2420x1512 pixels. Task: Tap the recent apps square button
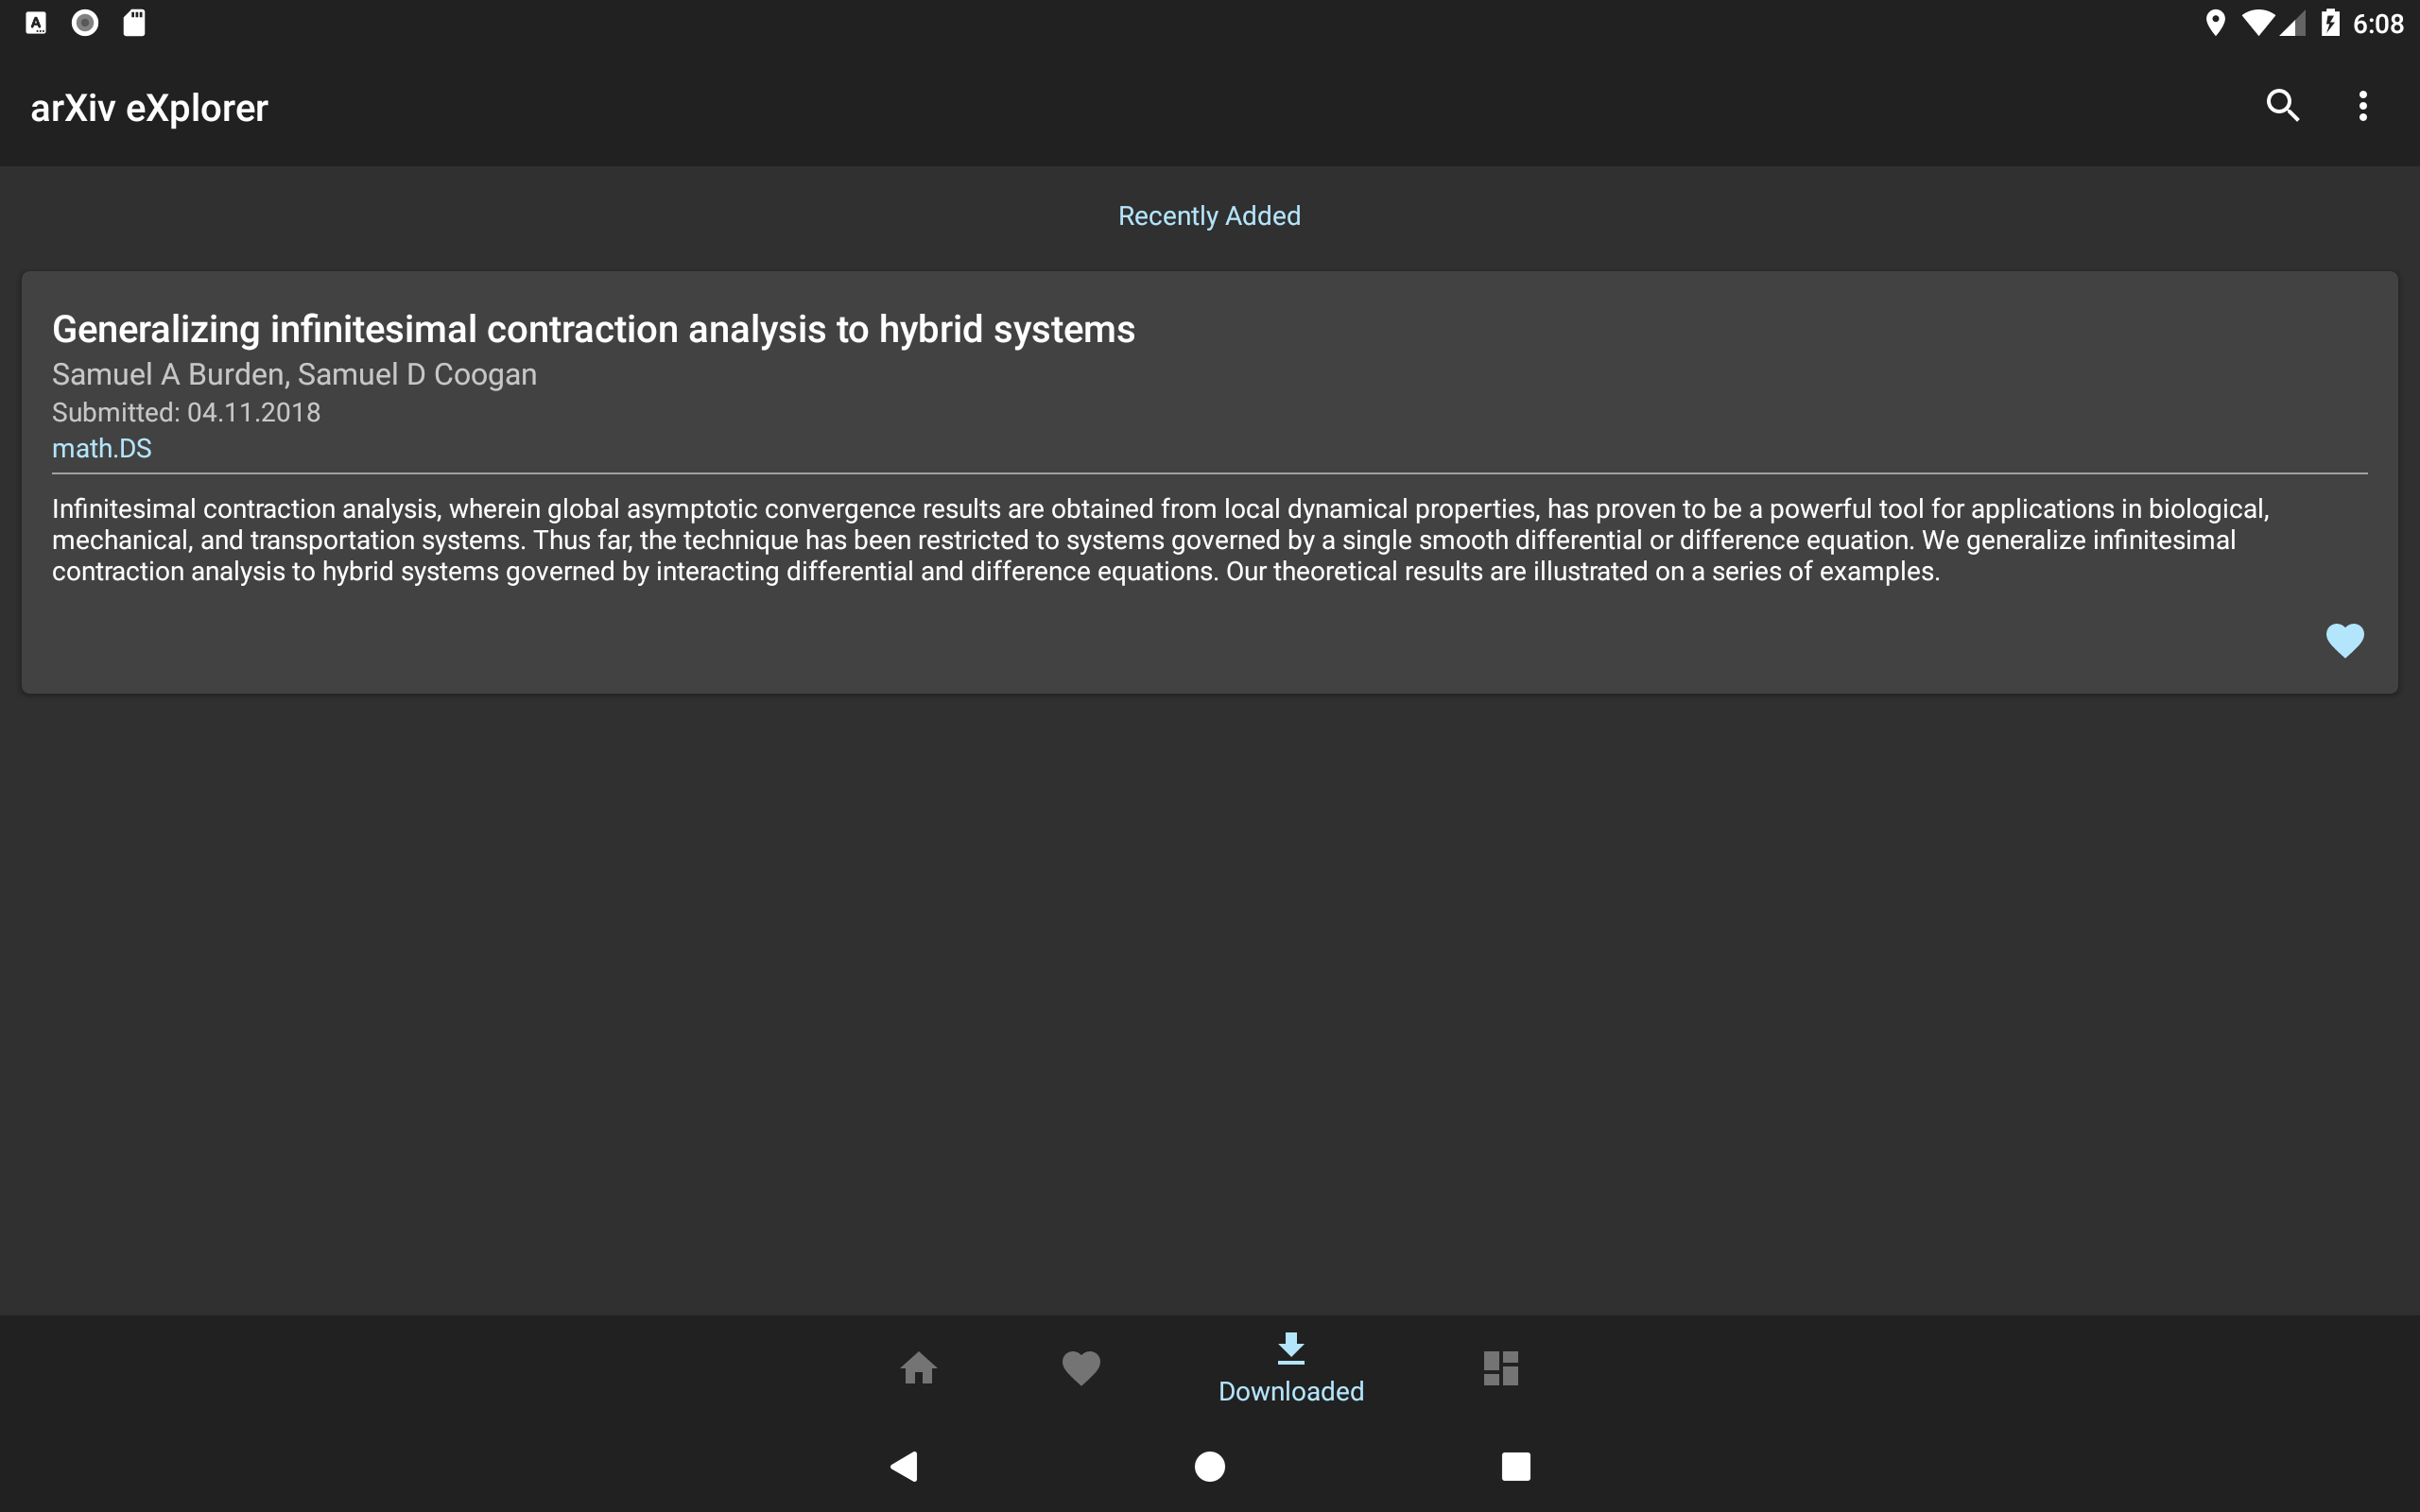tap(1515, 1466)
